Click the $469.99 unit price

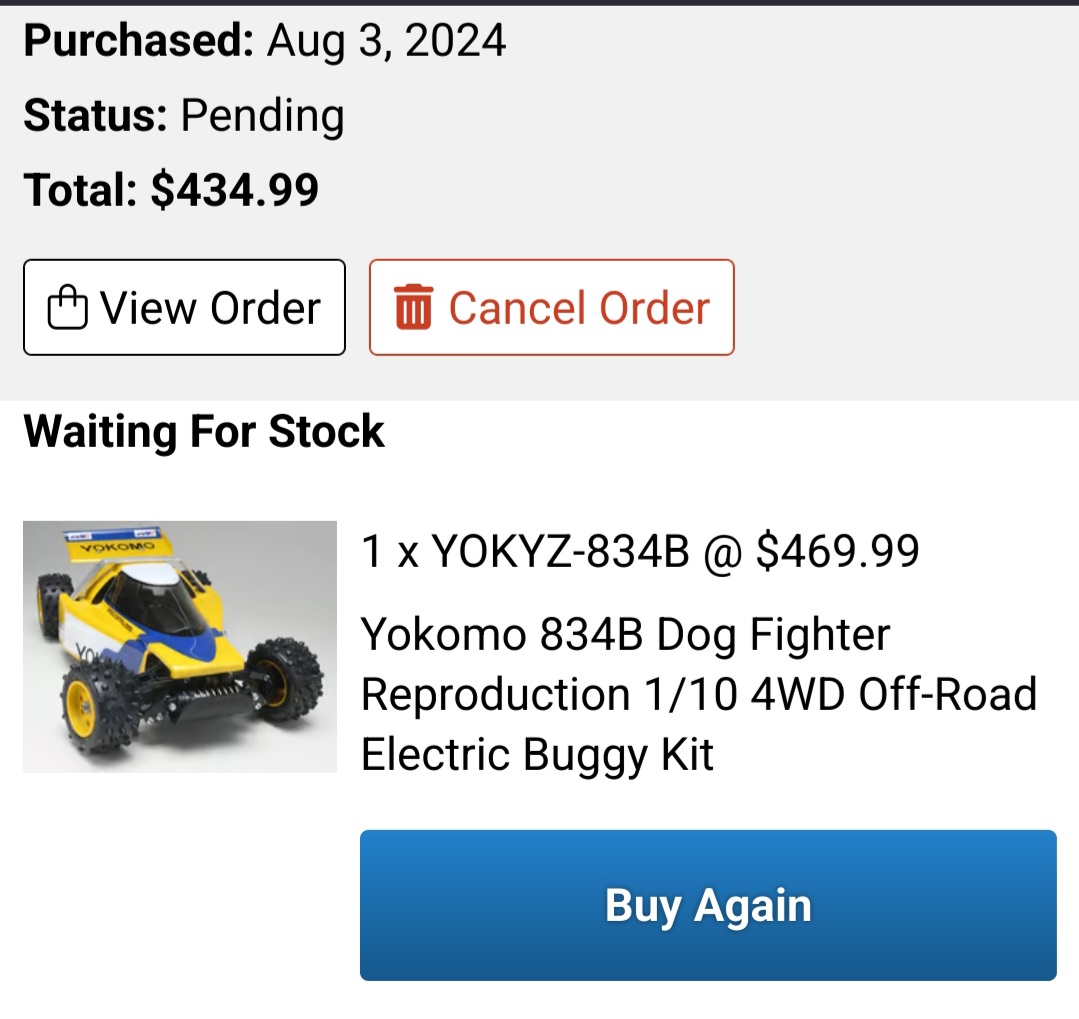(837, 551)
